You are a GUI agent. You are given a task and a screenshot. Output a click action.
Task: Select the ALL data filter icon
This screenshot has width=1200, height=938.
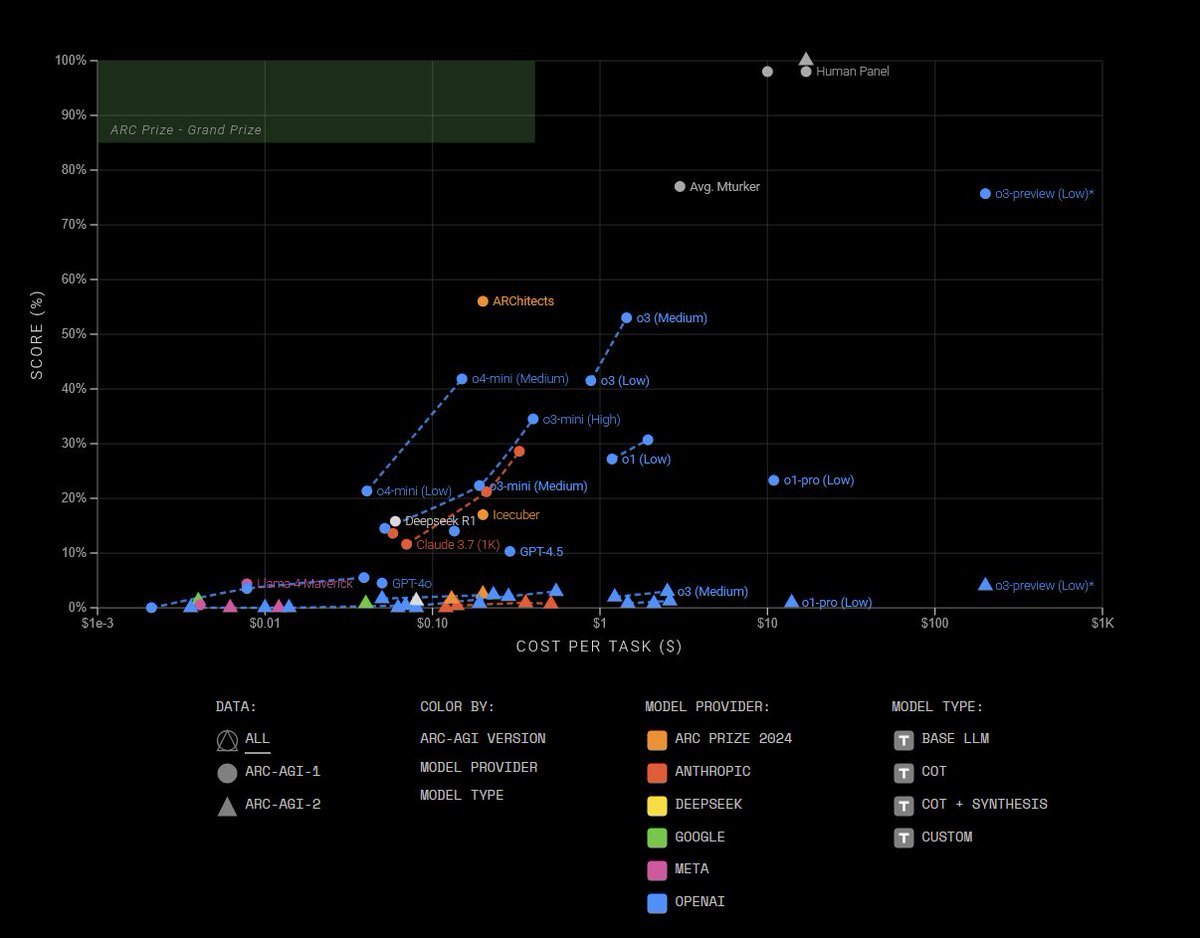(x=227, y=740)
